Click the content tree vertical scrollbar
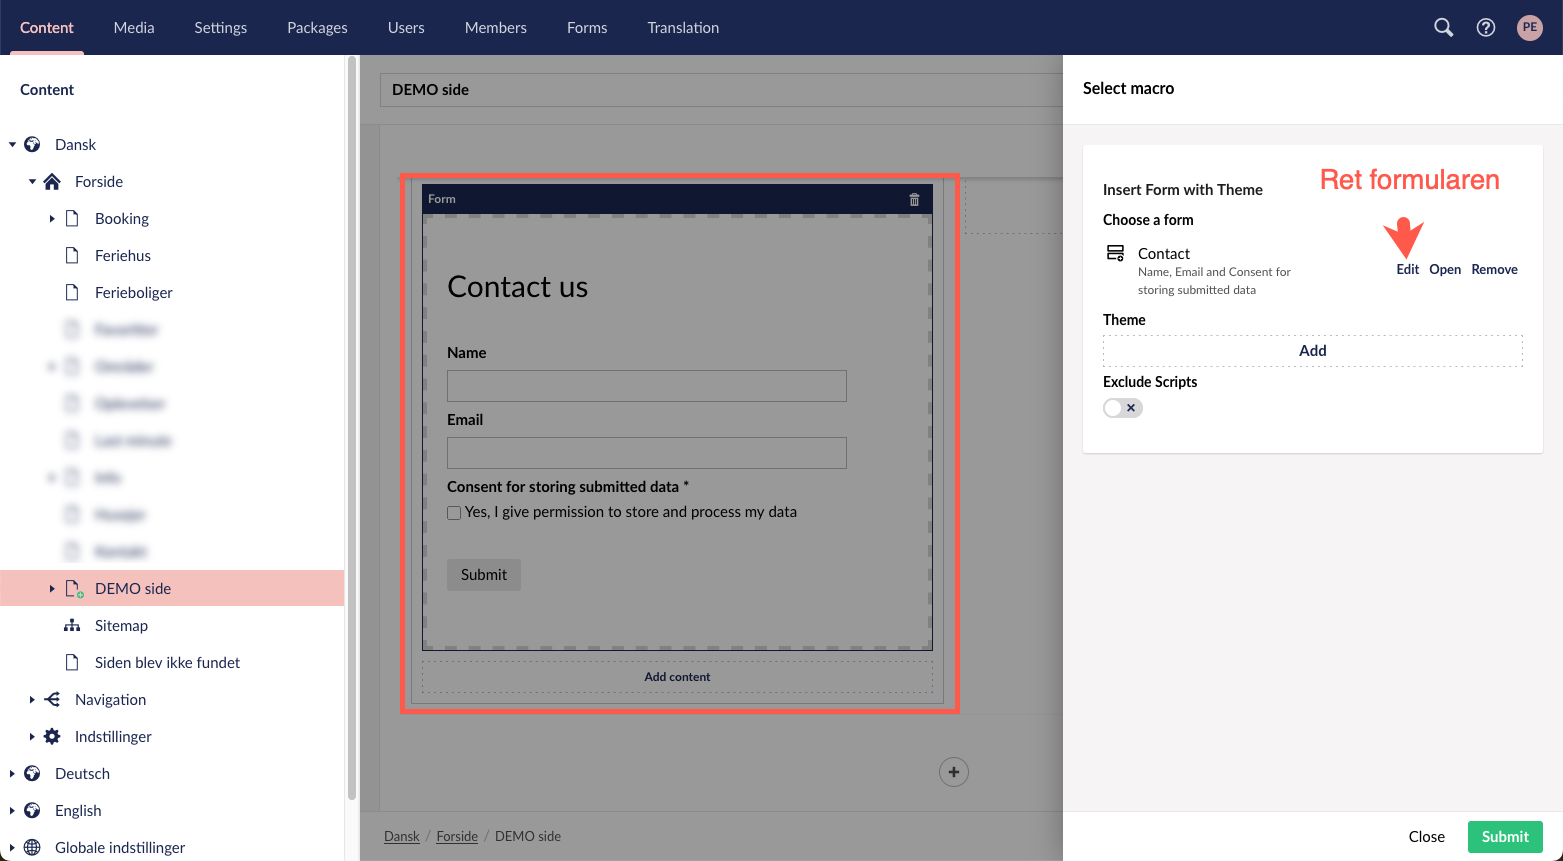The width and height of the screenshot is (1563, 861). (x=351, y=430)
